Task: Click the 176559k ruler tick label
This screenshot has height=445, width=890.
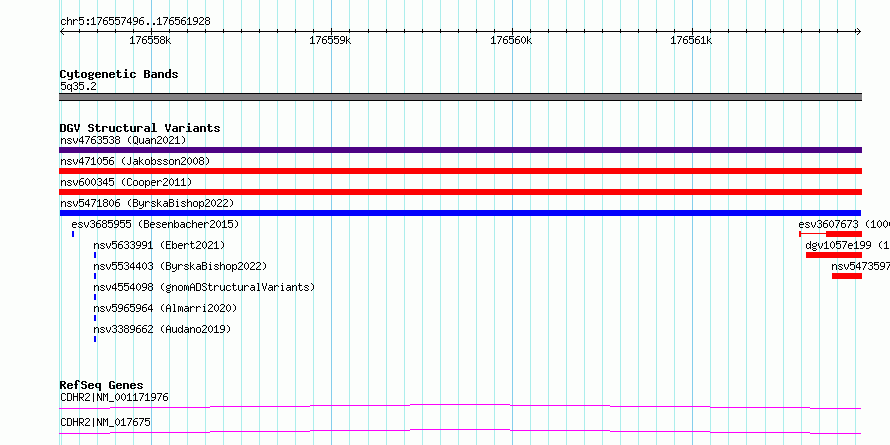Action: tap(330, 40)
